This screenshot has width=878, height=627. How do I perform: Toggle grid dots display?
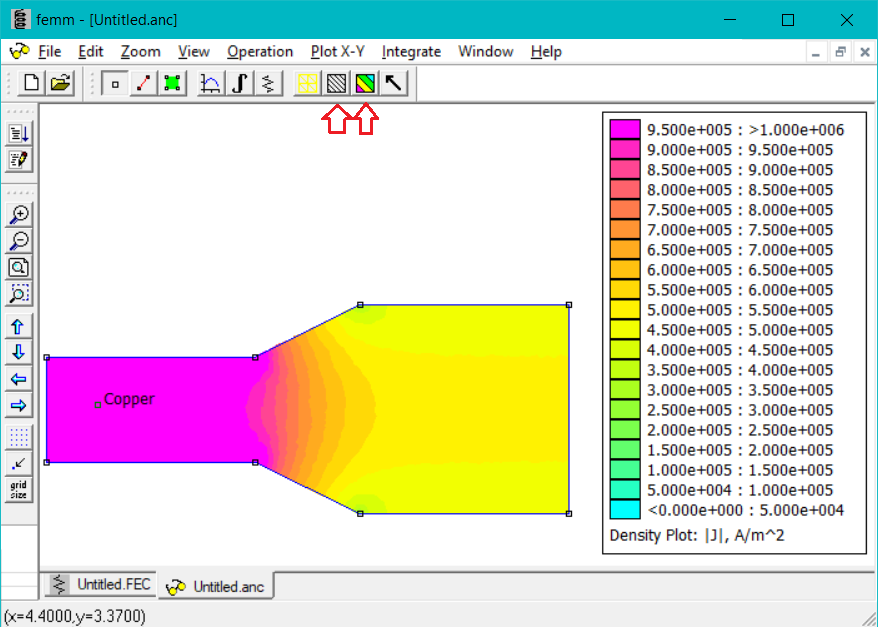point(19,437)
